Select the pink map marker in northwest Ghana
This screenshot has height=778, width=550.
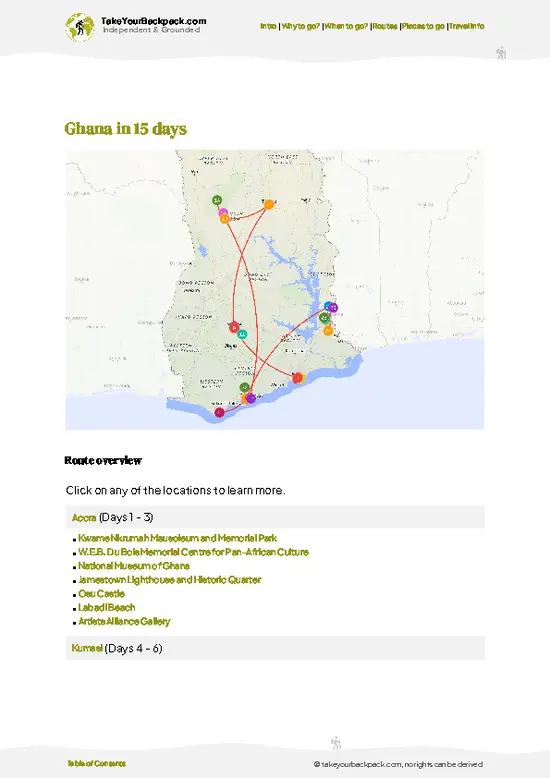tap(222, 212)
